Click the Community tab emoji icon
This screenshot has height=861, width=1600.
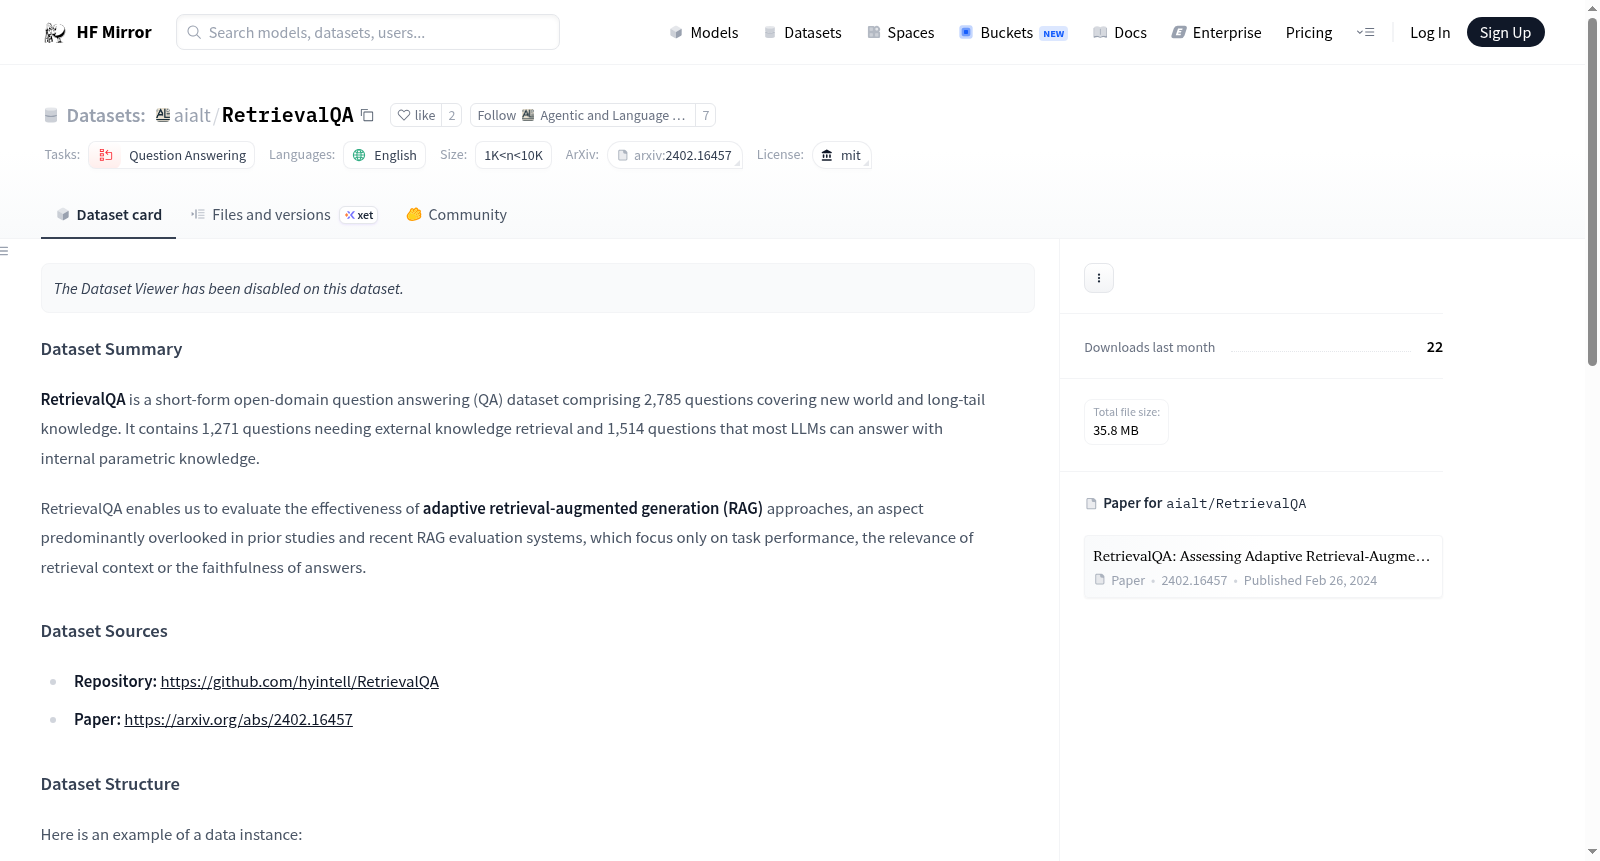[414, 214]
